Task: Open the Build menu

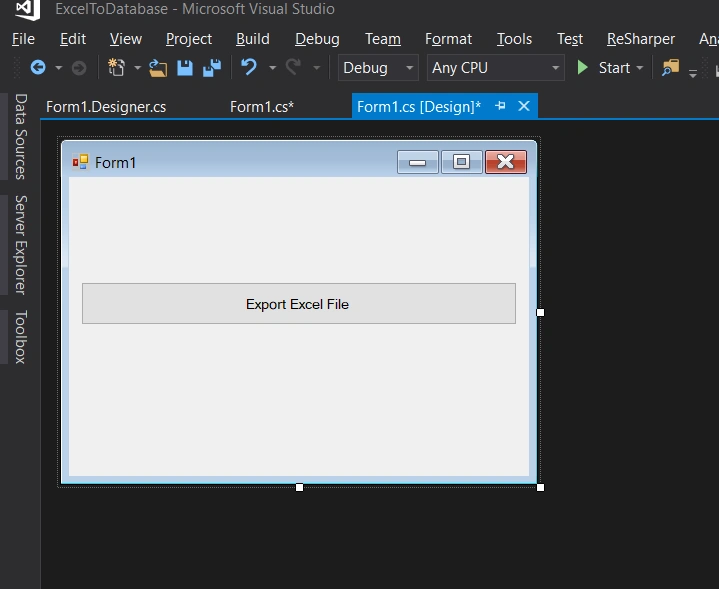Action: tap(253, 39)
